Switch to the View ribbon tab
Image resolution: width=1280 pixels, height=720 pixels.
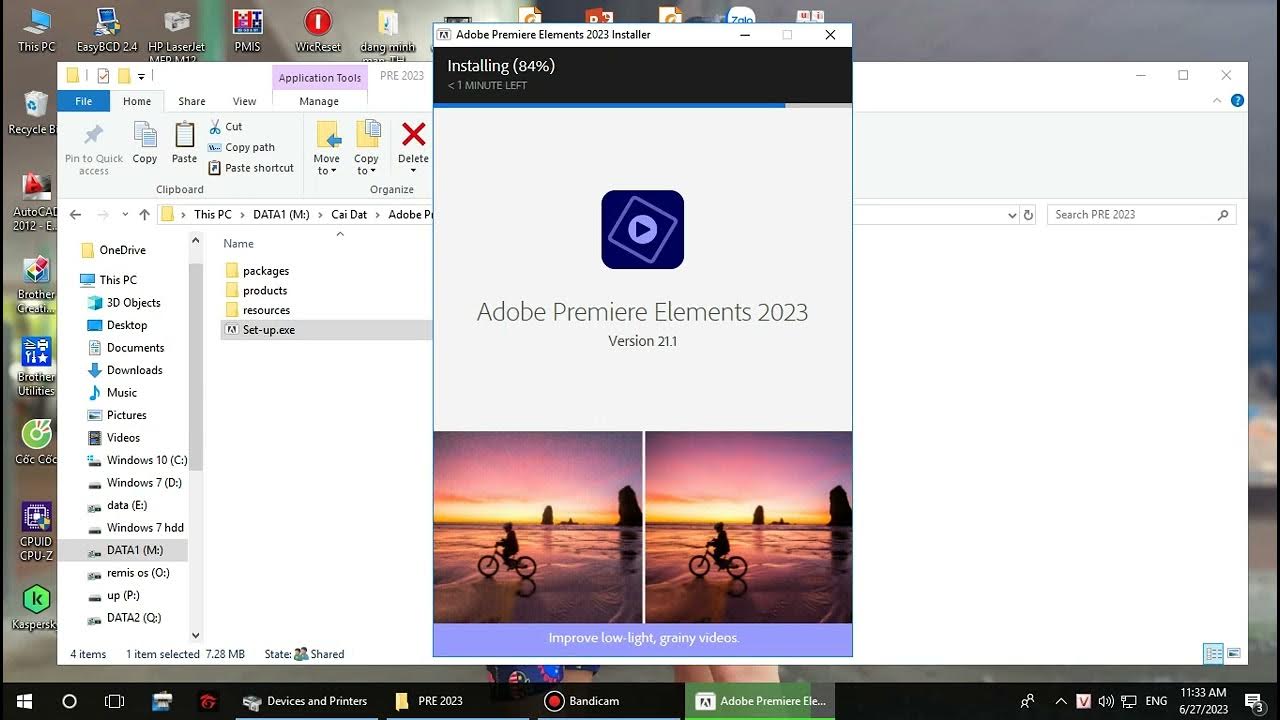pyautogui.click(x=245, y=101)
